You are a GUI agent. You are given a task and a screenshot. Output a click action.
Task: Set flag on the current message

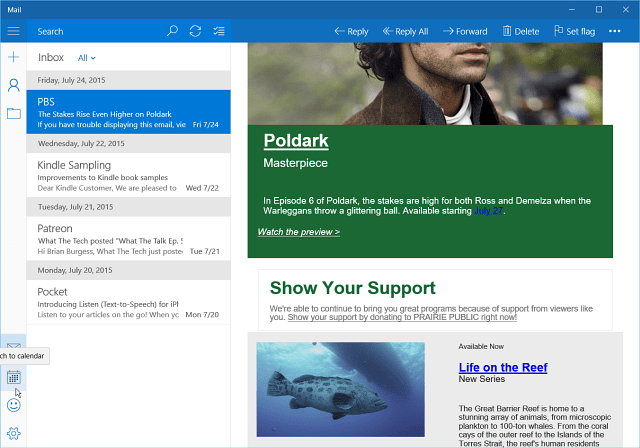pos(575,31)
